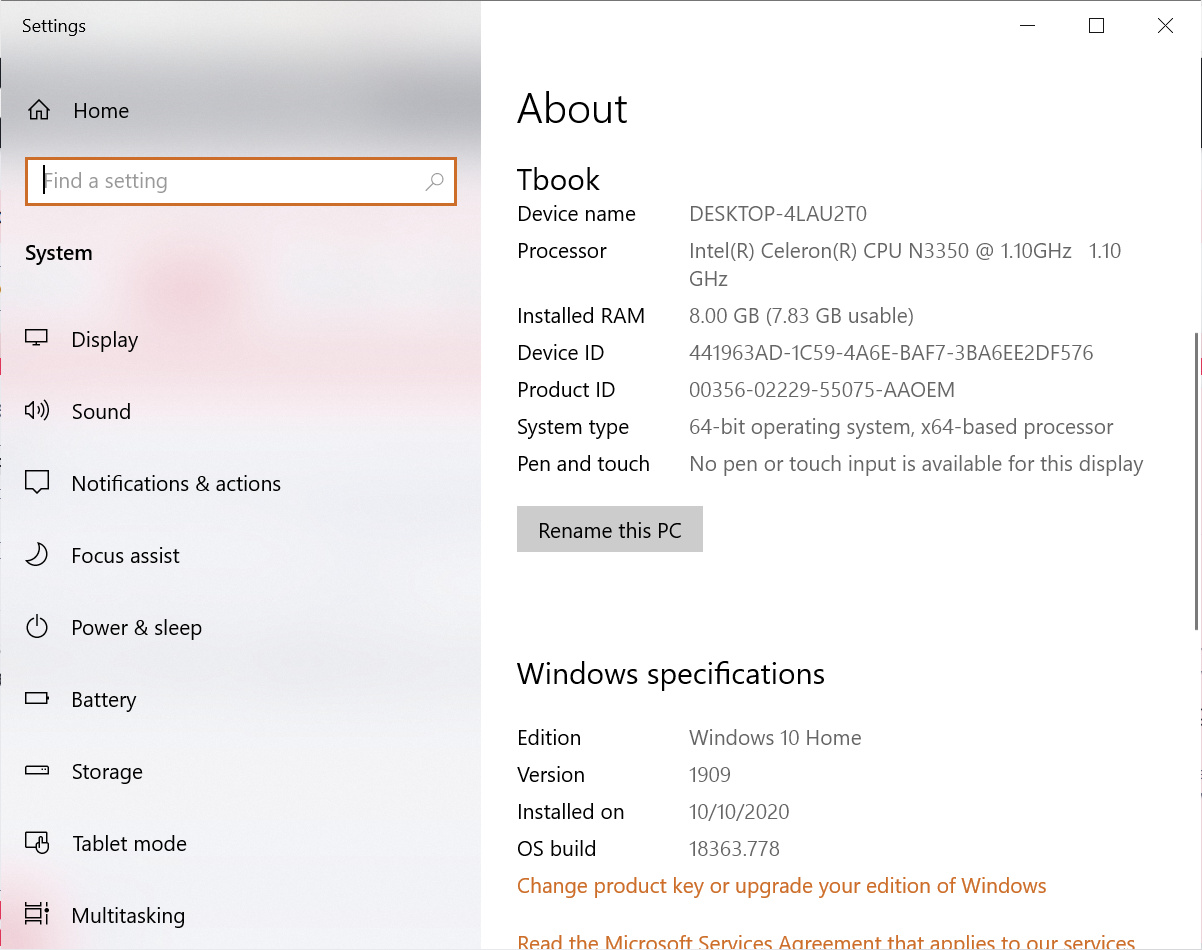Image resolution: width=1202 pixels, height=950 pixels.
Task: Click the About page title
Action: (x=572, y=109)
